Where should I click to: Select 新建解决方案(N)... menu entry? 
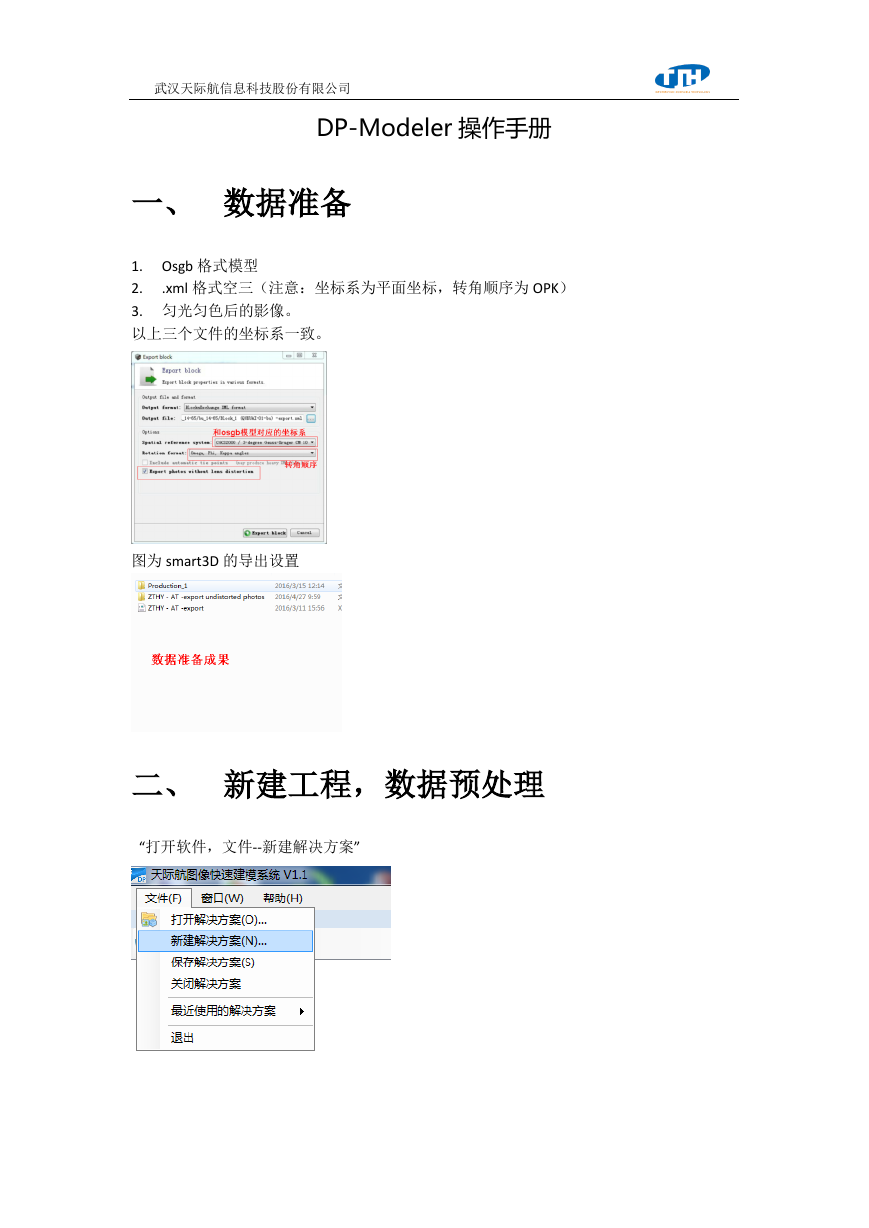coord(225,941)
